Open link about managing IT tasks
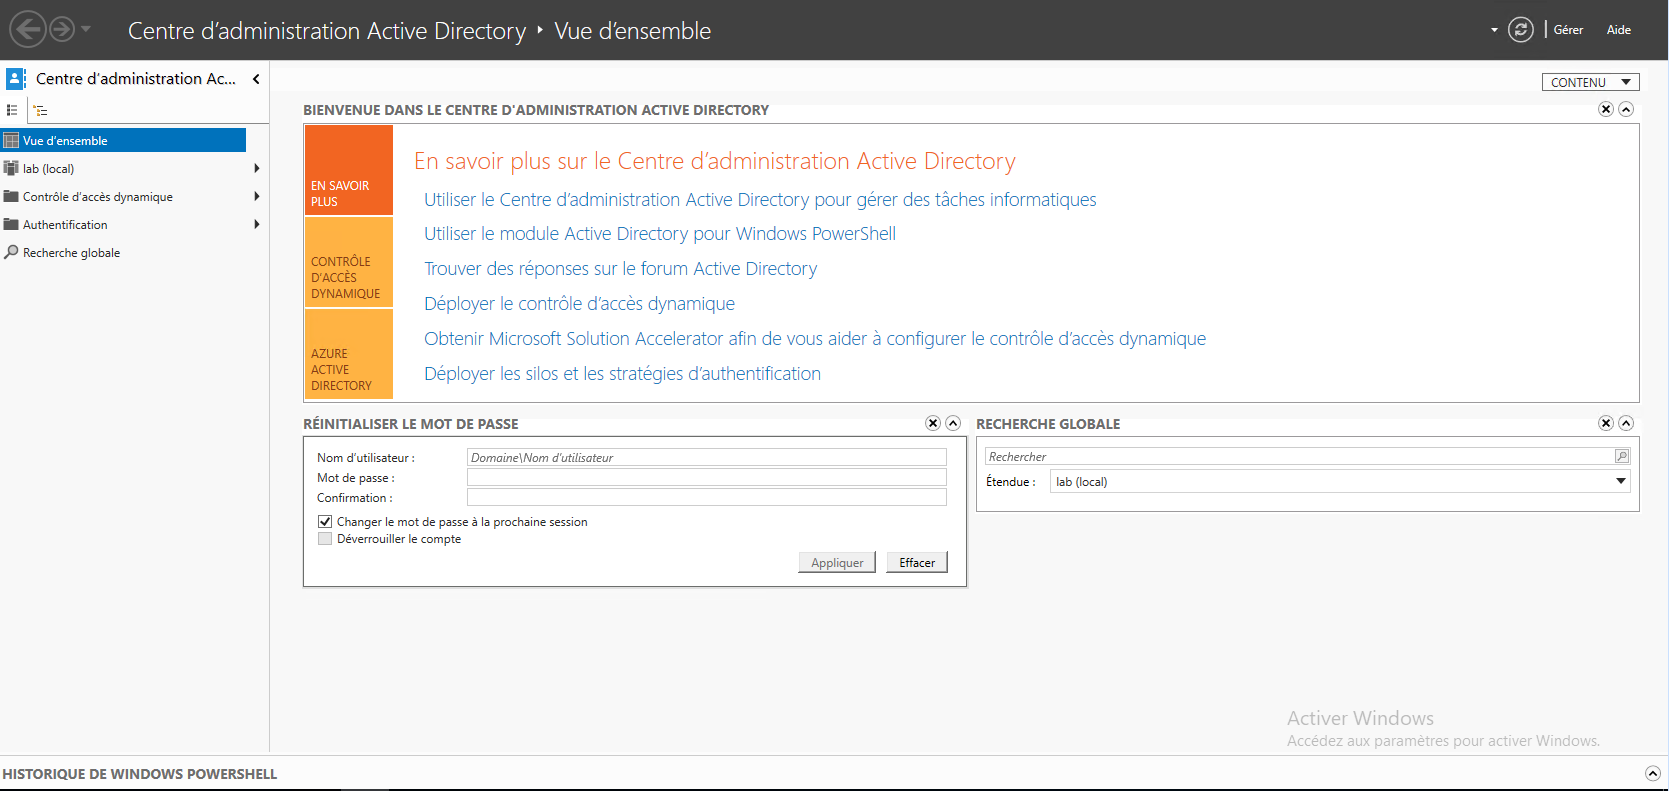Screen dimensions: 1669x791 760,200
